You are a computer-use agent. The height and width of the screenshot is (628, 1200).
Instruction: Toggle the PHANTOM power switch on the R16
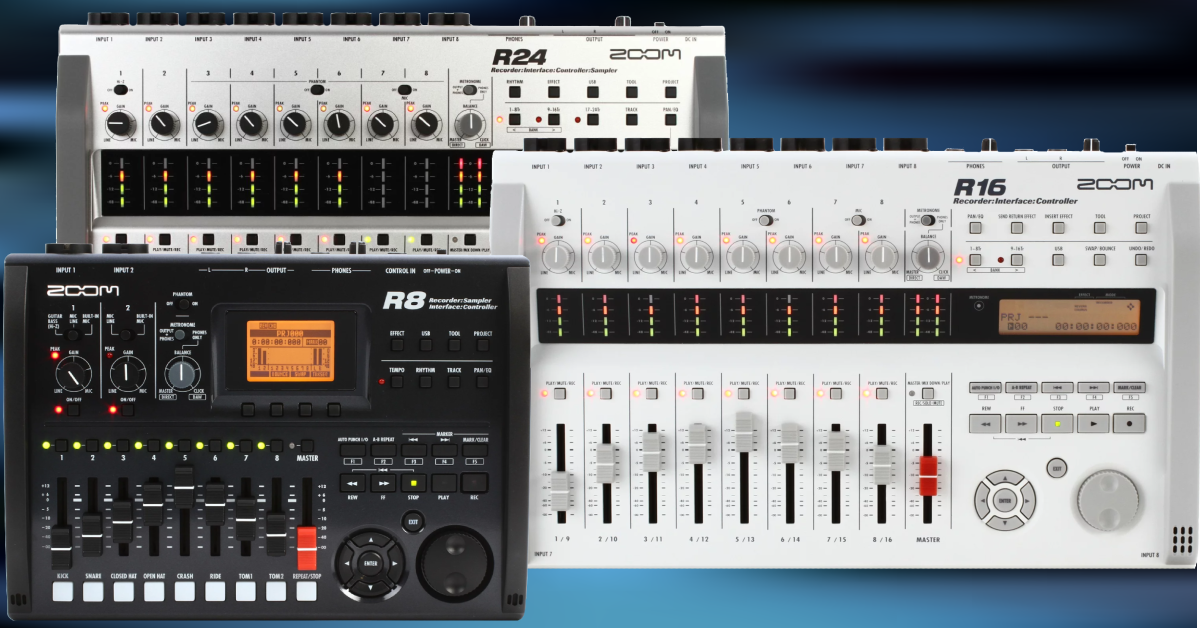coord(766,220)
